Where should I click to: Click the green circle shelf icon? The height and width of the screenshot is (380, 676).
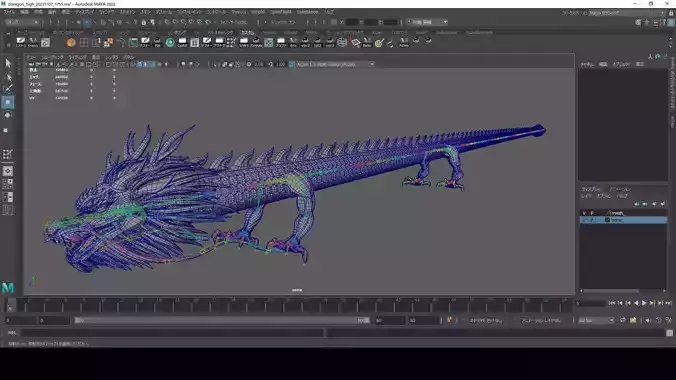[x=170, y=42]
